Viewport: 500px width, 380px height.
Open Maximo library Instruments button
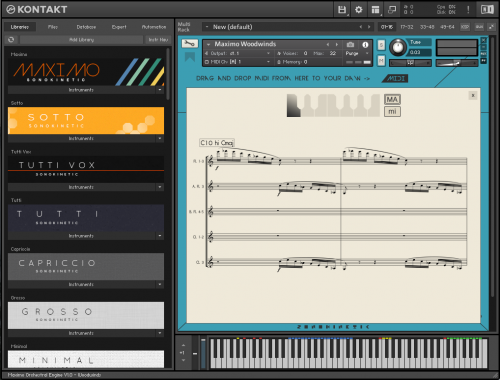(82, 90)
